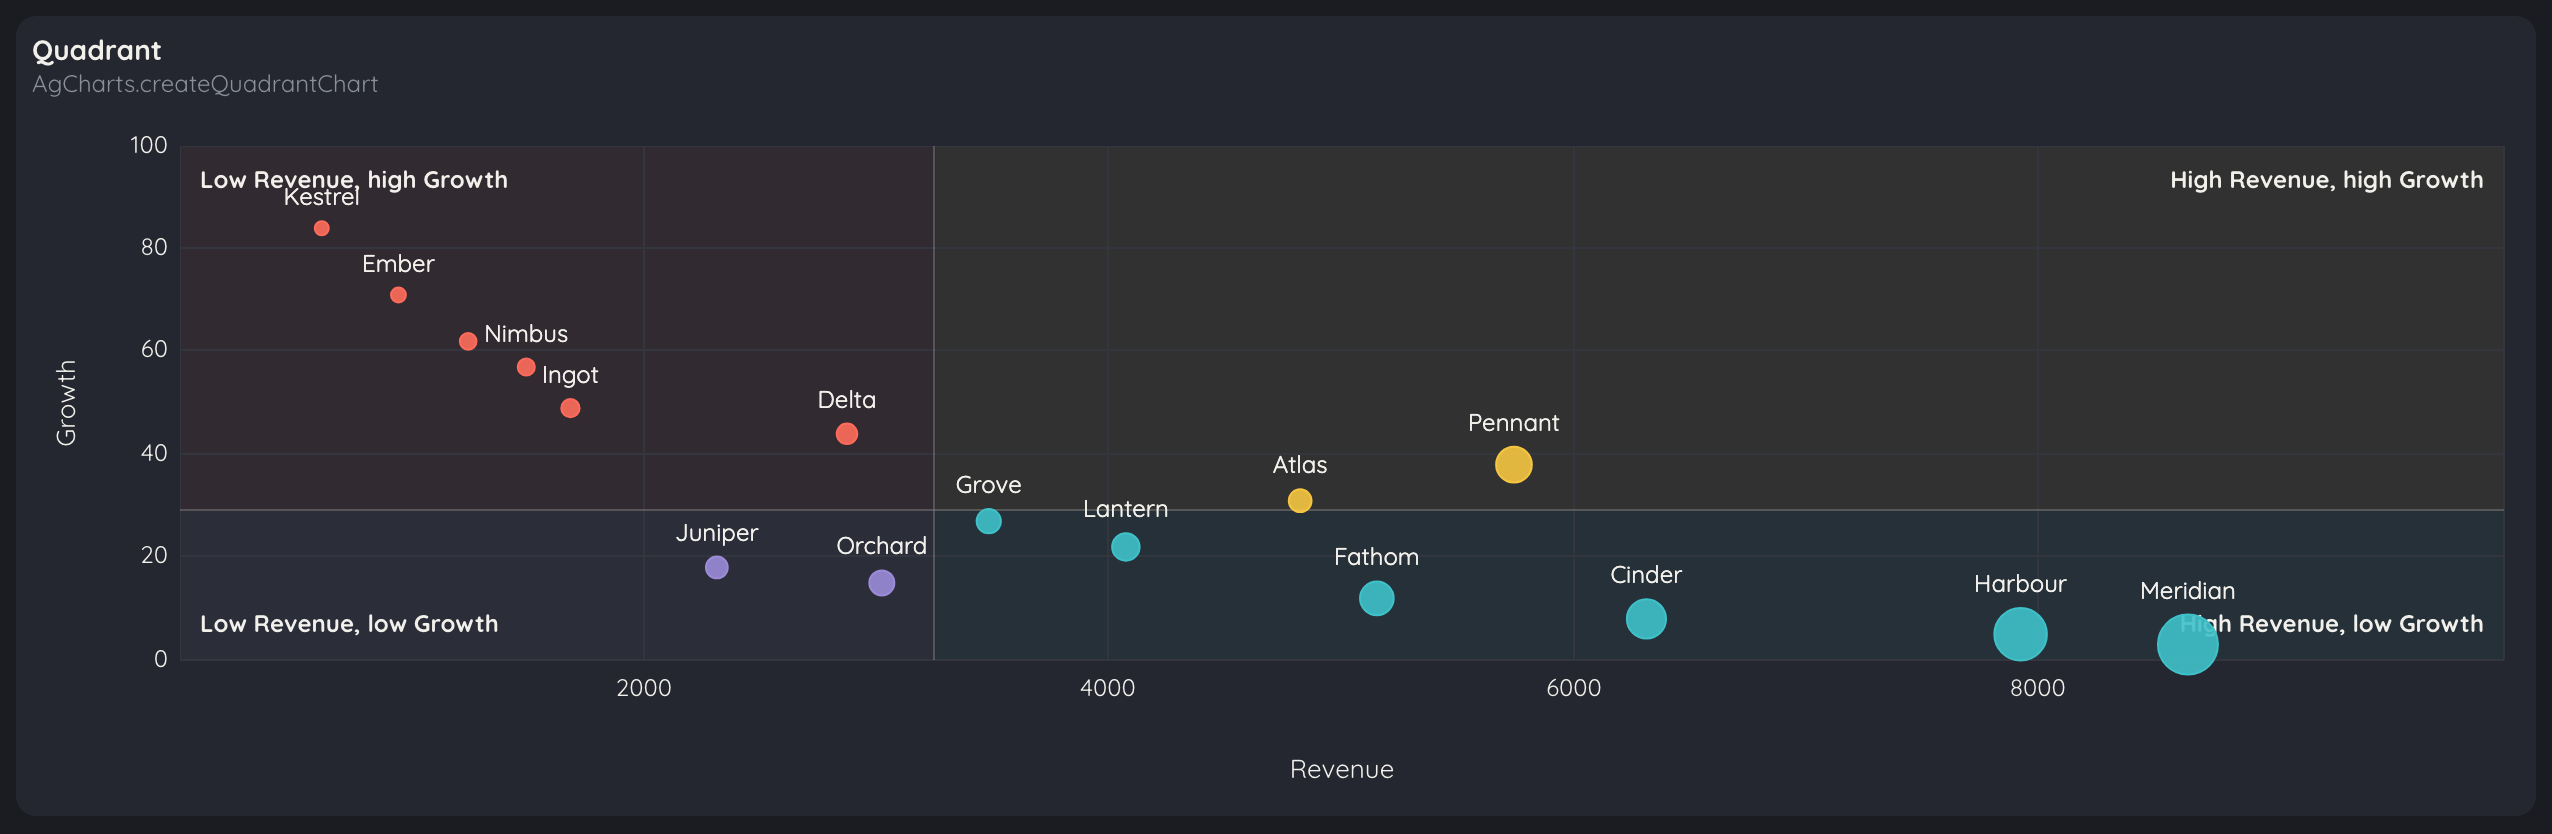
Task: Click the "Juniper" text label
Action: [717, 533]
